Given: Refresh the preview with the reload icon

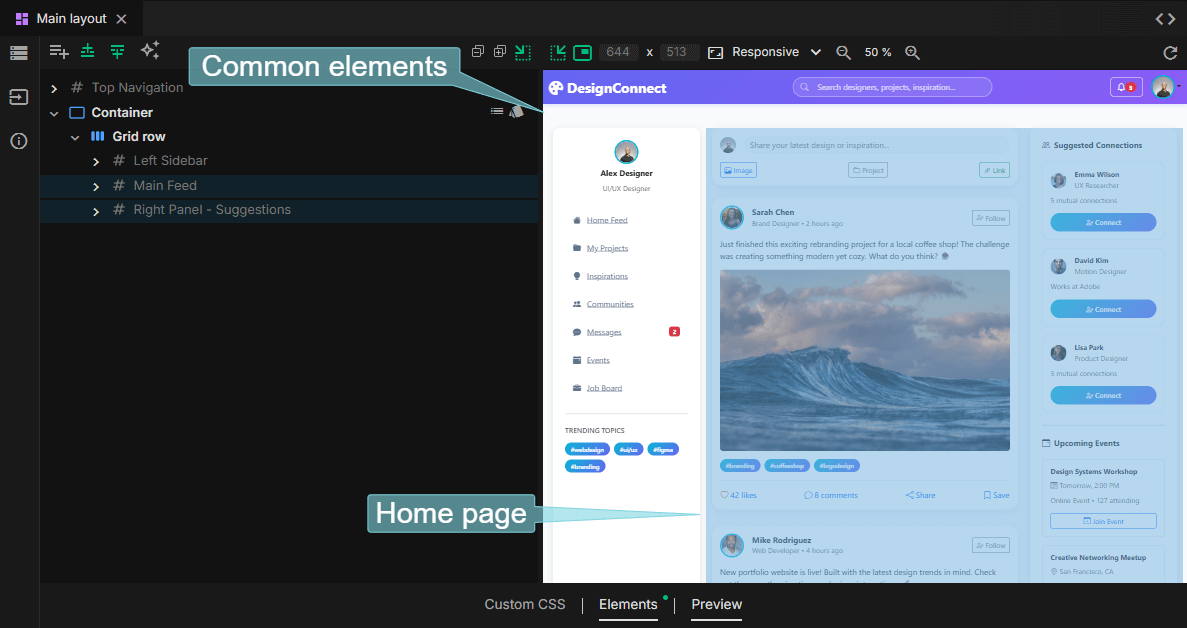Looking at the screenshot, I should click(1170, 53).
